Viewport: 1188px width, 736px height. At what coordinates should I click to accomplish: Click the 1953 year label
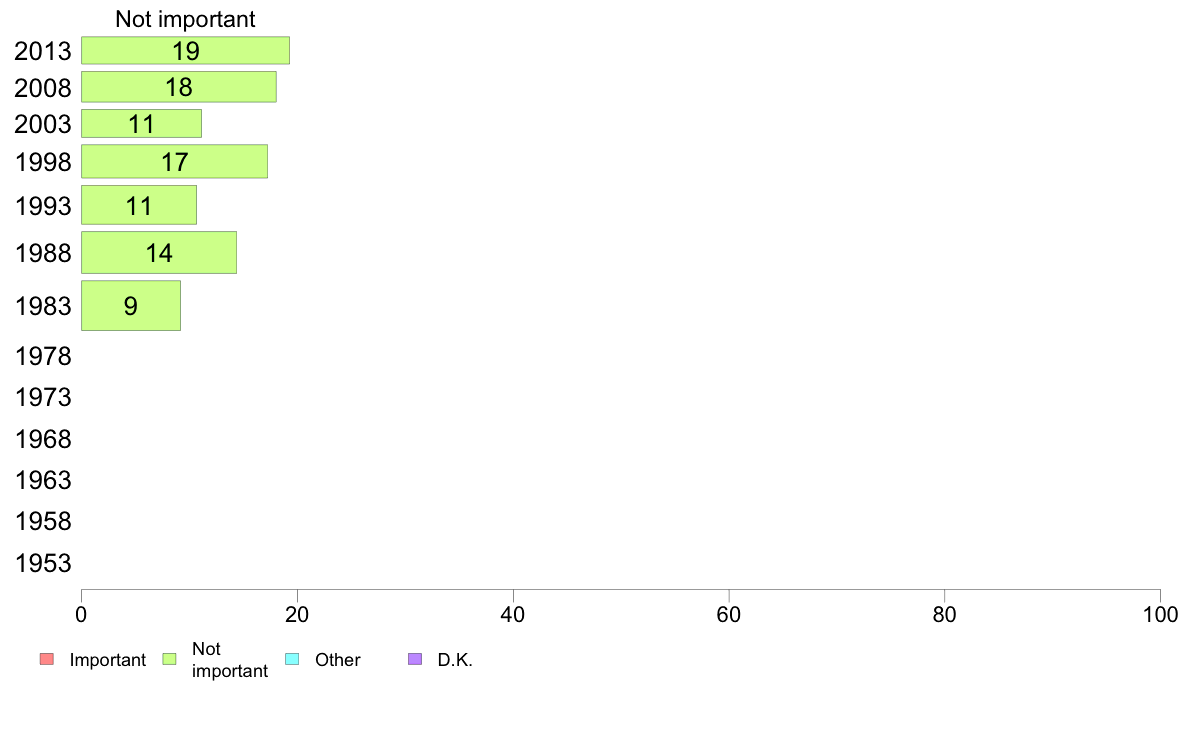43,563
